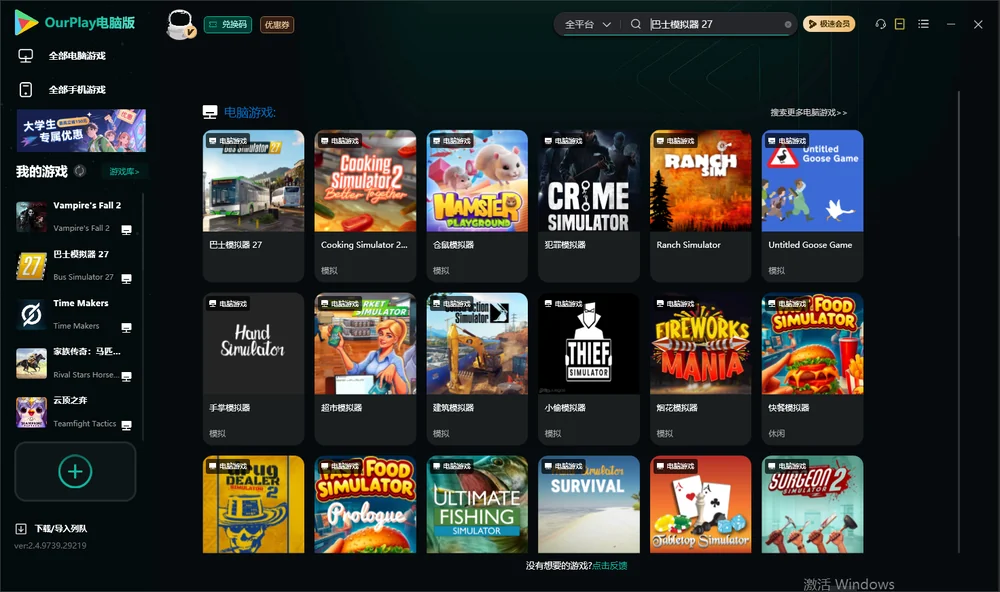Select 全部手机游戏 in the sidebar

click(x=77, y=90)
